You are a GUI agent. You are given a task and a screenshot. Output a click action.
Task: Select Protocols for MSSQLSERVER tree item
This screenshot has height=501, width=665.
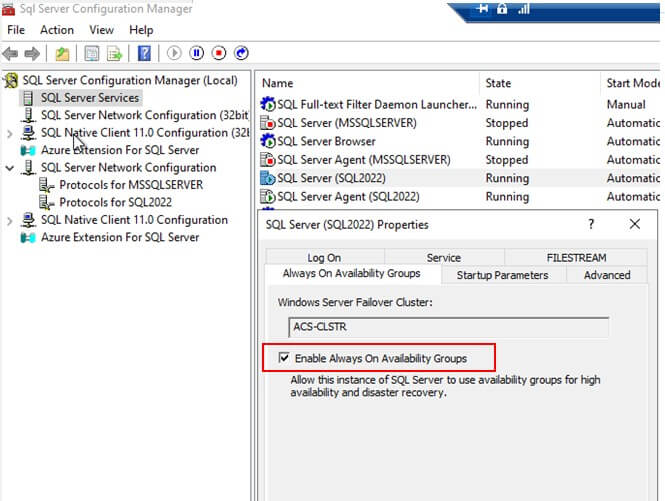(131, 185)
